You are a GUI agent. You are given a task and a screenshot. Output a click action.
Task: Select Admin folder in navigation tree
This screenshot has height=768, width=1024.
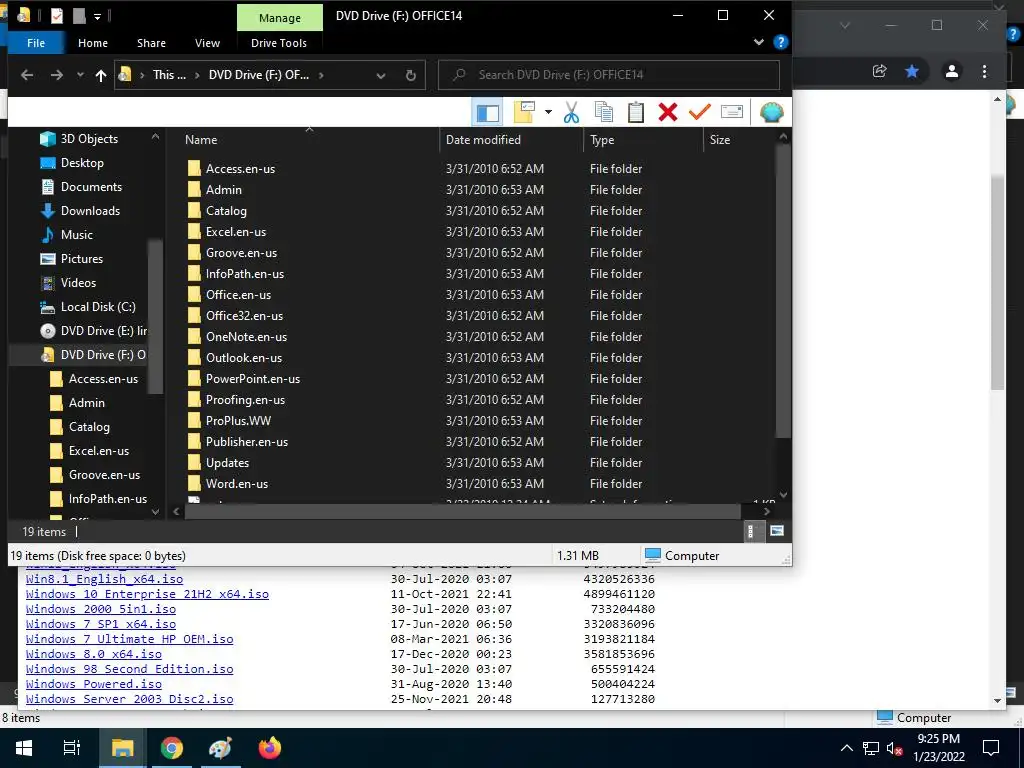[x=86, y=403]
